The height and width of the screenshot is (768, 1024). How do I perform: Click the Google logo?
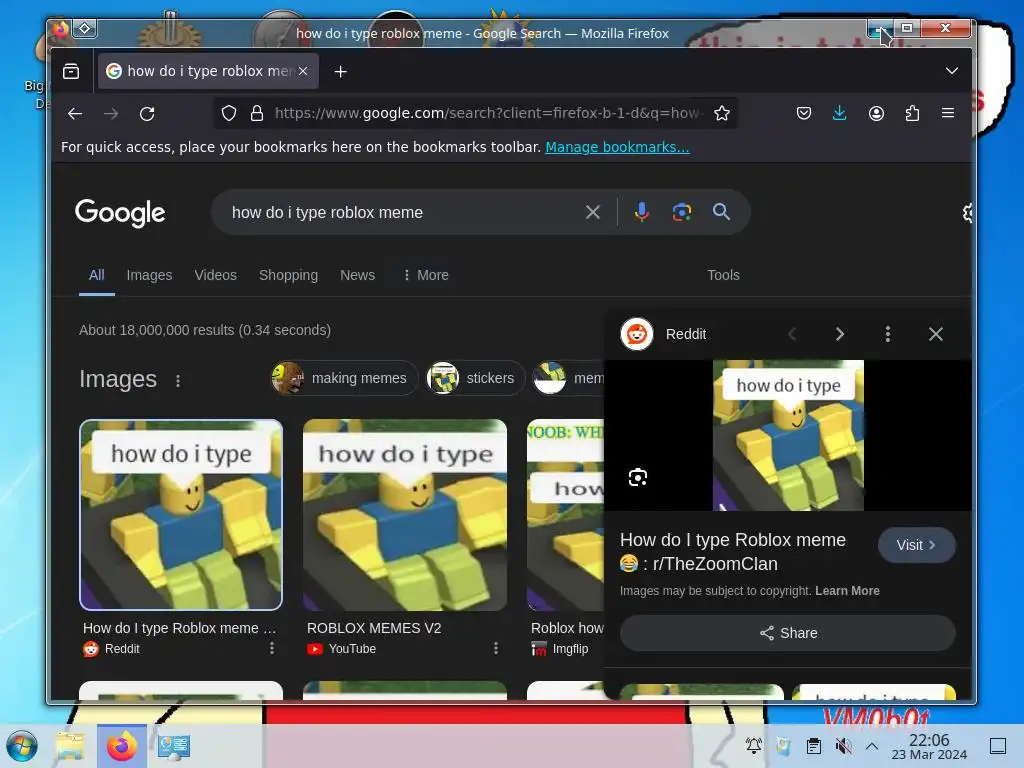120,213
